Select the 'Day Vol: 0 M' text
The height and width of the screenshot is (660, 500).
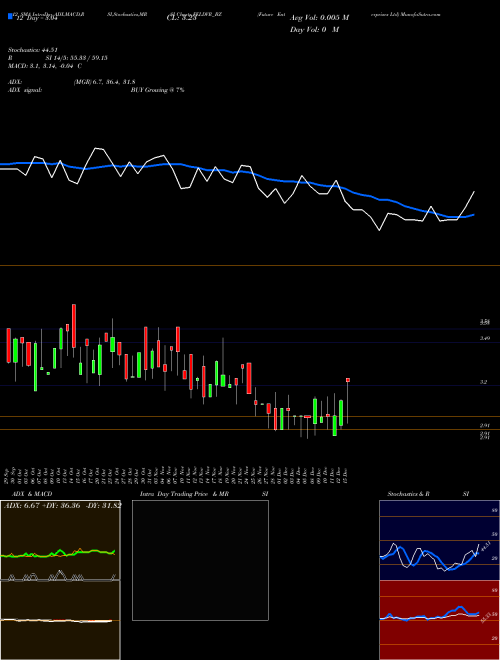(314, 30)
